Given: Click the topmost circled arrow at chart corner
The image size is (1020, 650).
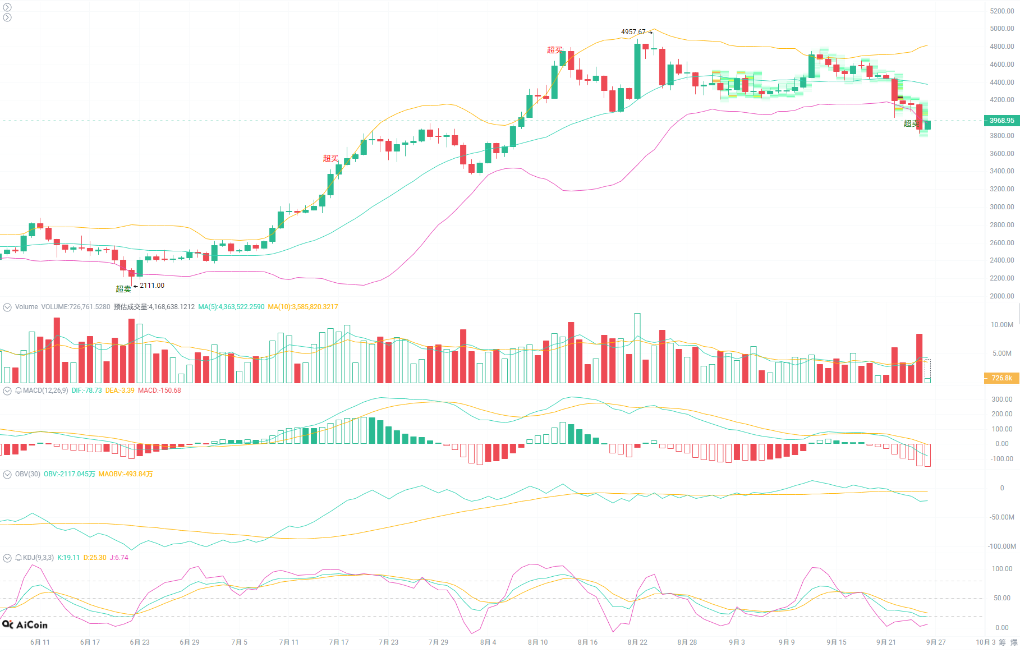Looking at the screenshot, I should click(x=7, y=7).
